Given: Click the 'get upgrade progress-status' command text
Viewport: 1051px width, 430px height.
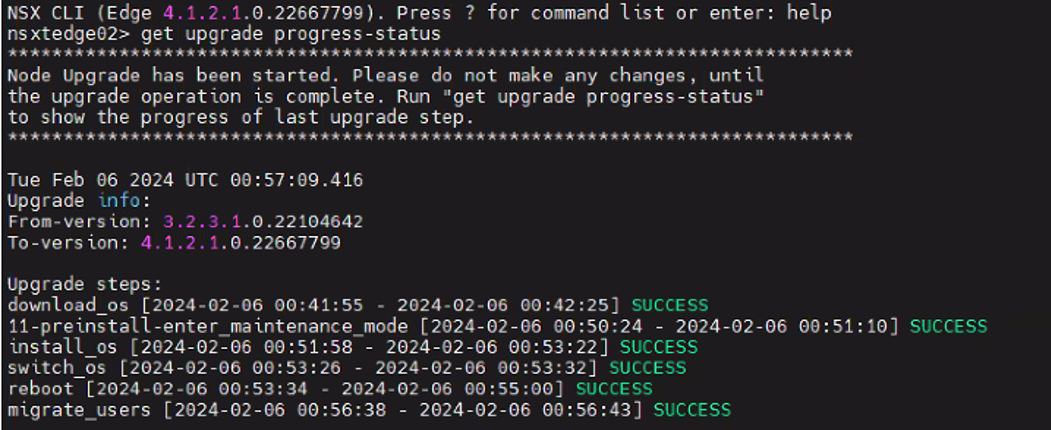Looking at the screenshot, I should (x=291, y=34).
